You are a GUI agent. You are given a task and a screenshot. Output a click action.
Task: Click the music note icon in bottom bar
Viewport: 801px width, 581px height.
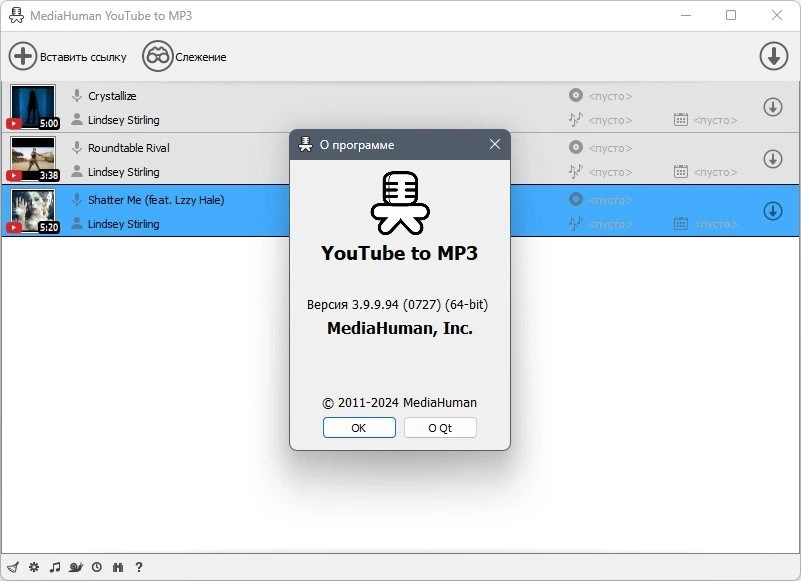tap(55, 567)
